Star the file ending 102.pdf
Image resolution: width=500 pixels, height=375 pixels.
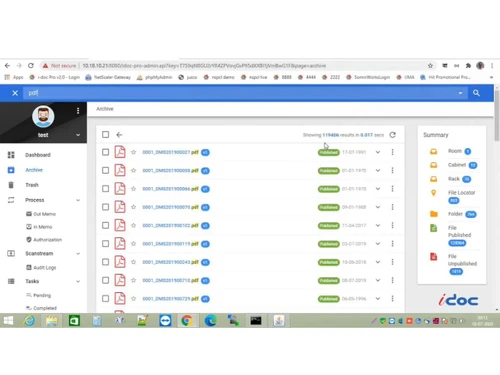pos(133,225)
